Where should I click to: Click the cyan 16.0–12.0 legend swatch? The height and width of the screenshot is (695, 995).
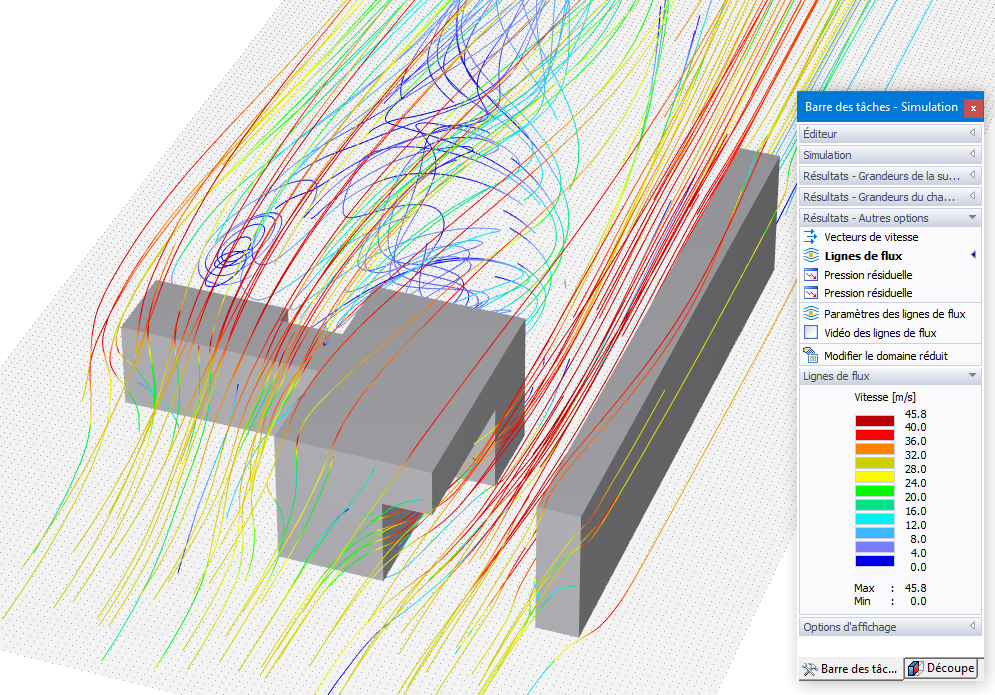coord(874,519)
